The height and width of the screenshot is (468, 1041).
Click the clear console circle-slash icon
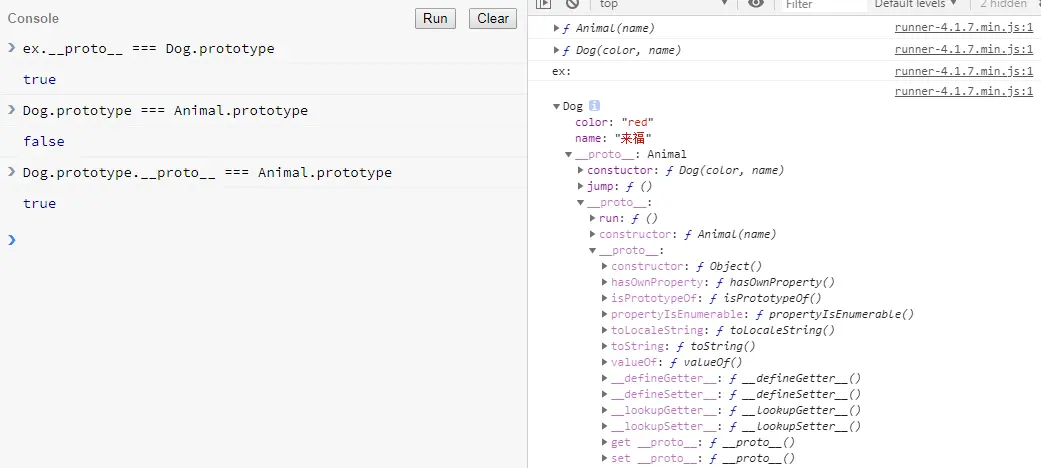click(x=572, y=3)
